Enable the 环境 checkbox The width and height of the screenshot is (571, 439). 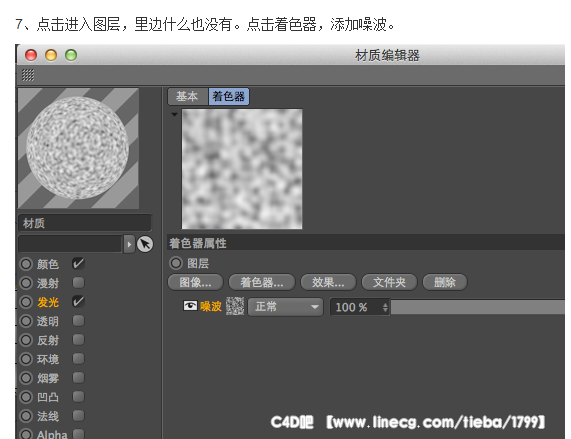point(78,359)
